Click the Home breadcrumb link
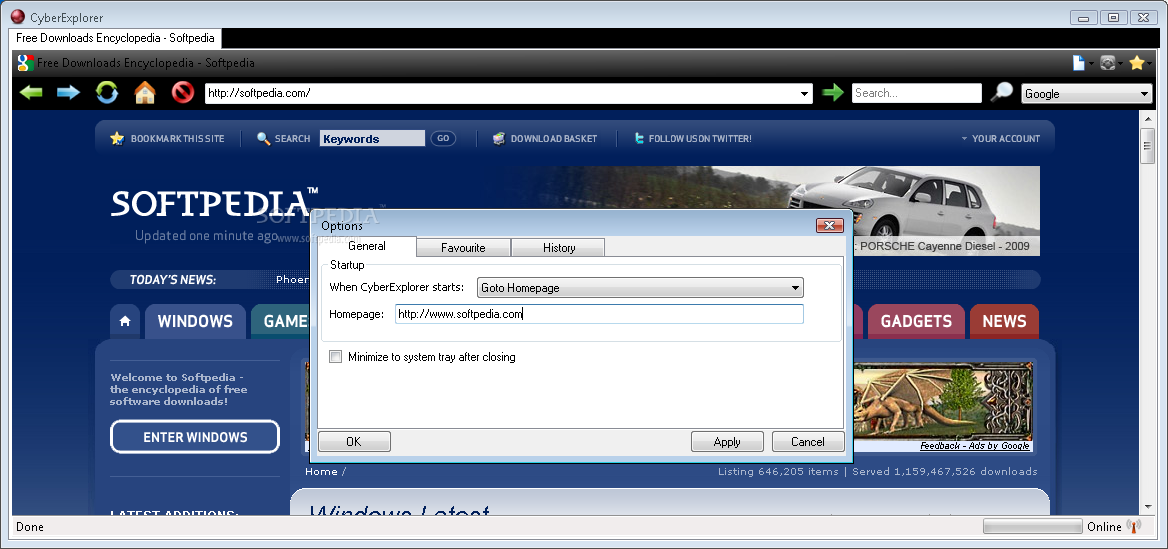Image resolution: width=1168 pixels, height=549 pixels. [x=321, y=472]
